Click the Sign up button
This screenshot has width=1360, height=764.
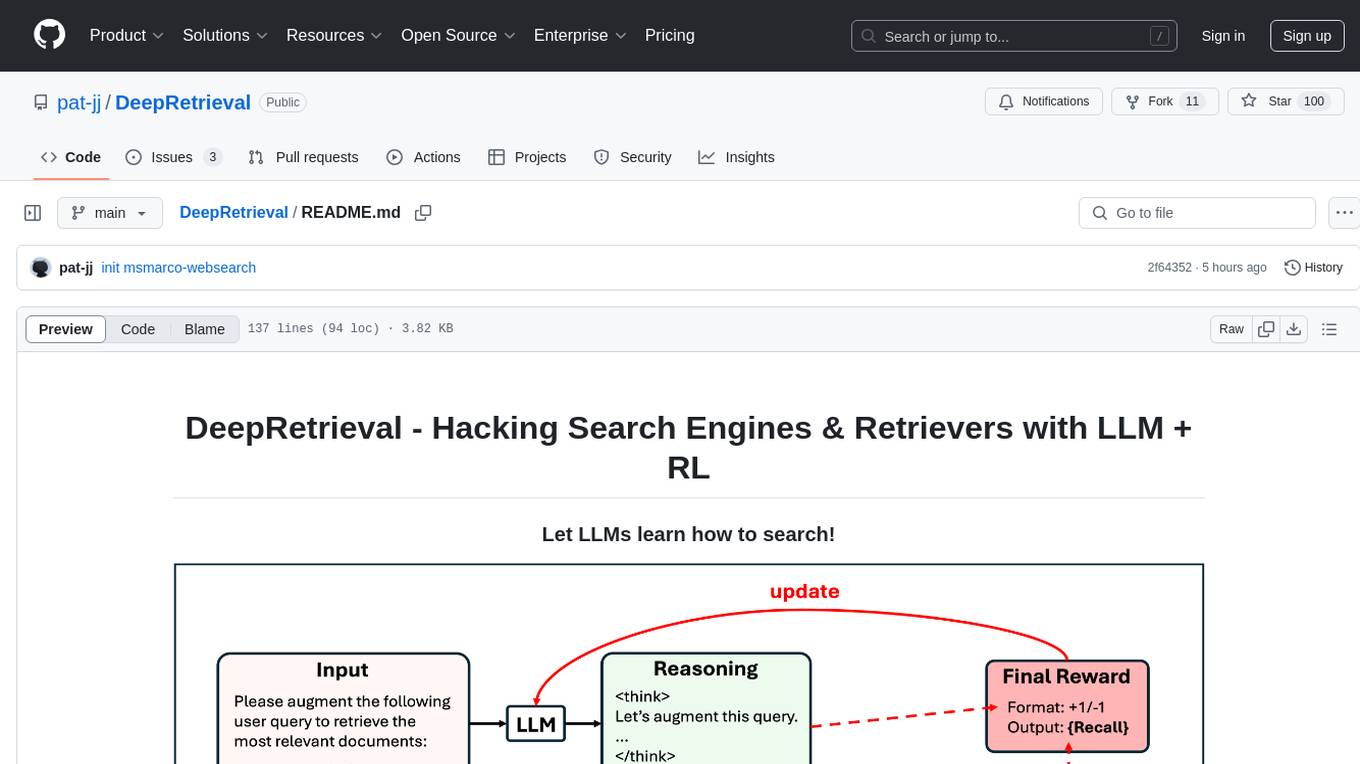click(1307, 36)
